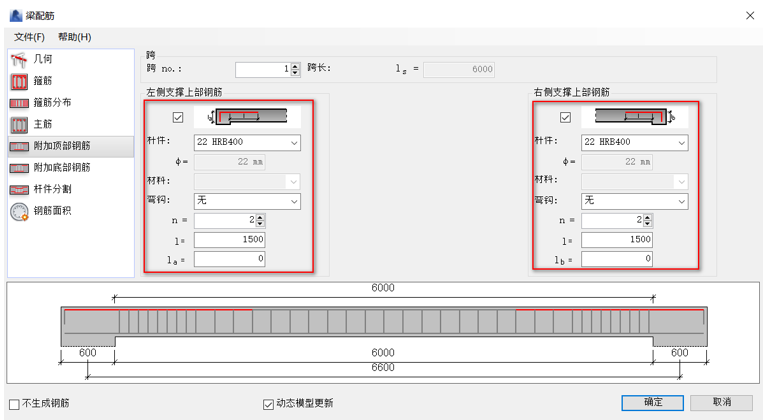
Task: Click the 附加顶部钢筋 additional top bars icon
Action: coord(18,147)
